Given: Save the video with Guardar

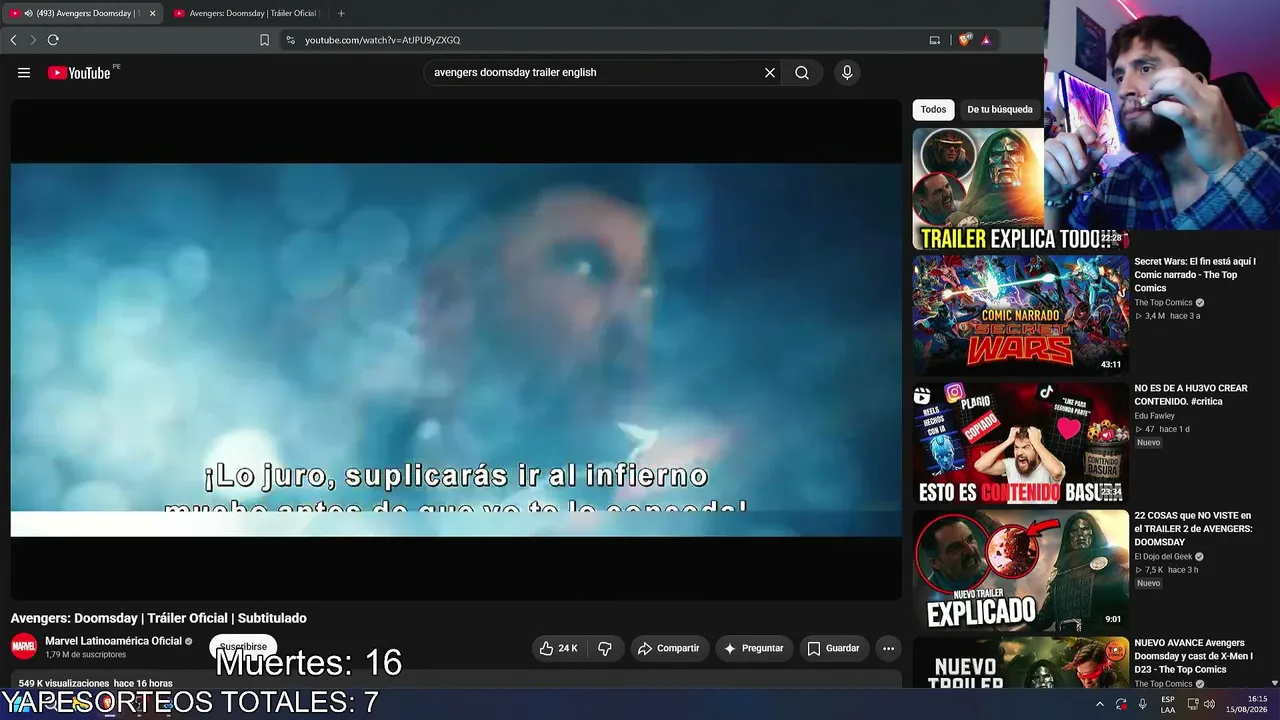Looking at the screenshot, I should [x=834, y=648].
